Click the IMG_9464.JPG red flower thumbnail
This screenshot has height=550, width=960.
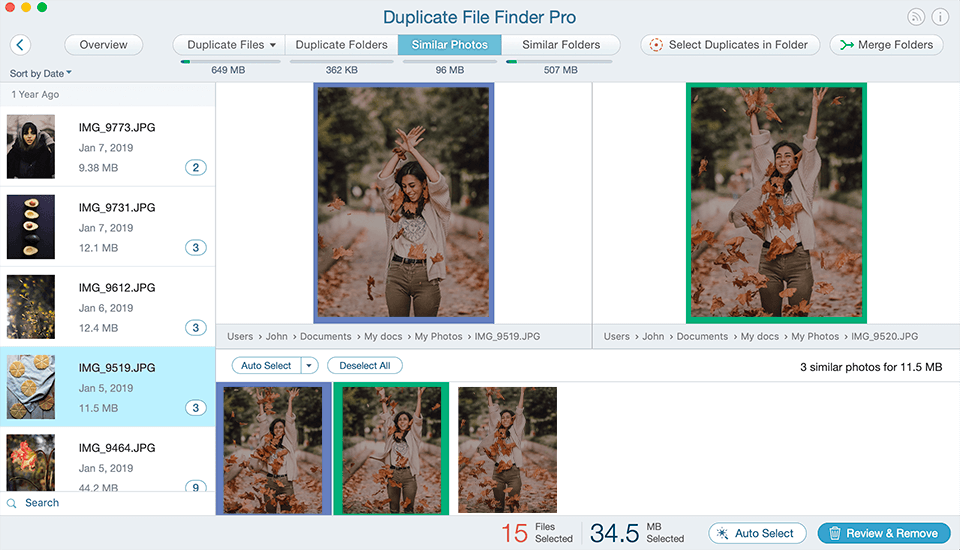point(31,462)
